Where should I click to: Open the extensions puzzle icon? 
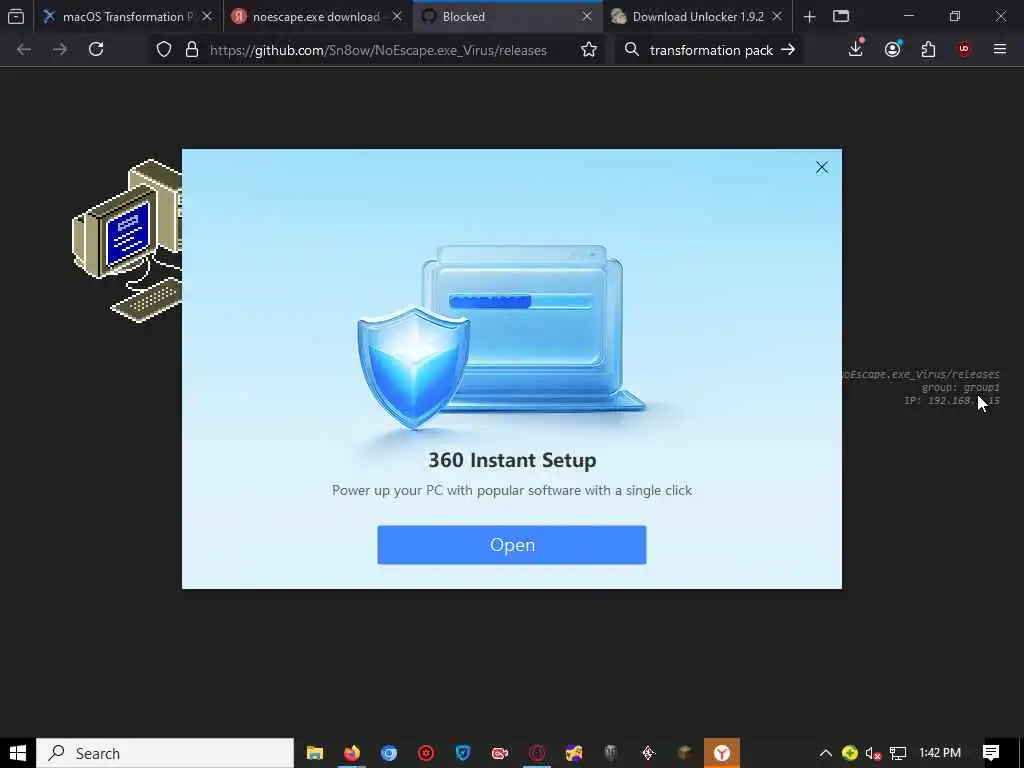(928, 50)
